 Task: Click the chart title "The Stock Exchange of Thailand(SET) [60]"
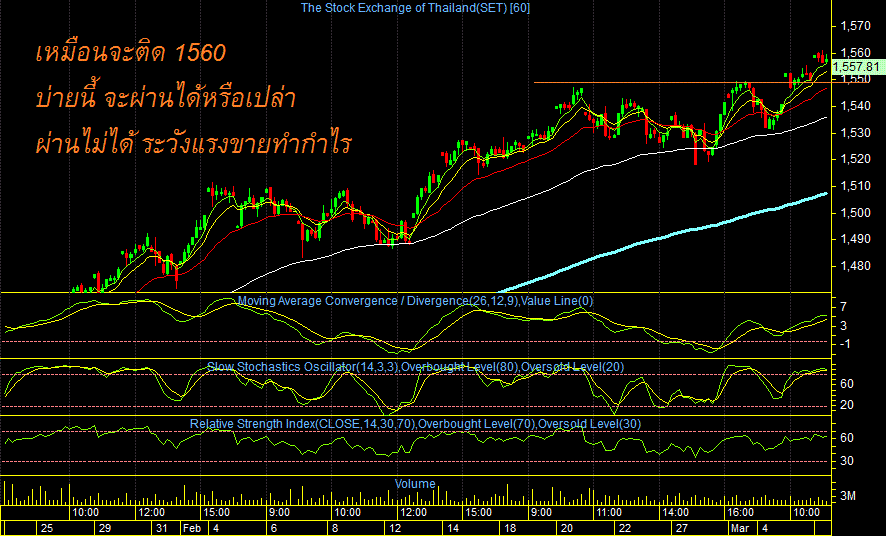click(415, 8)
